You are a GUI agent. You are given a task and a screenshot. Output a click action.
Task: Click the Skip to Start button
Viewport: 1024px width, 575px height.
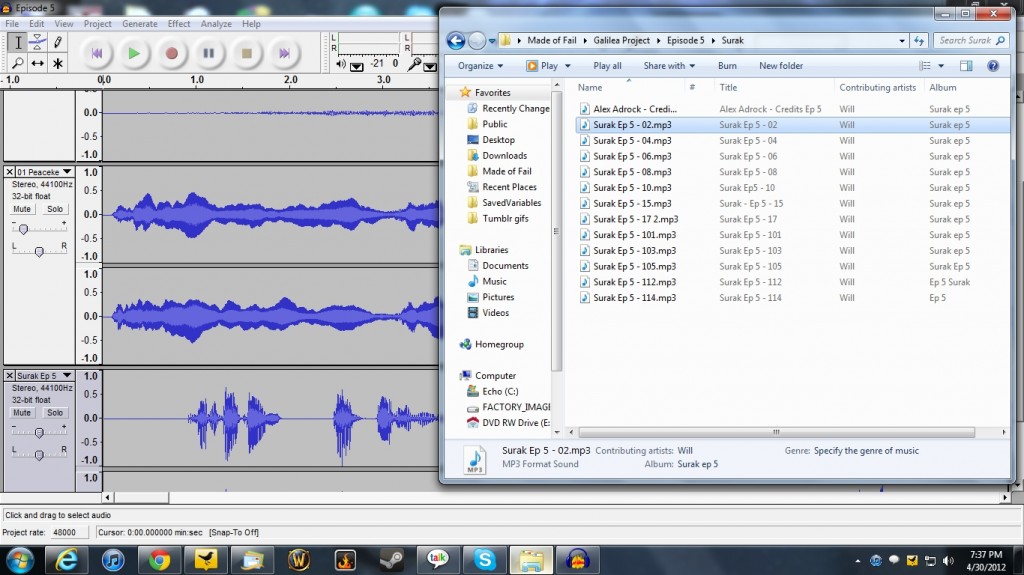(x=97, y=54)
